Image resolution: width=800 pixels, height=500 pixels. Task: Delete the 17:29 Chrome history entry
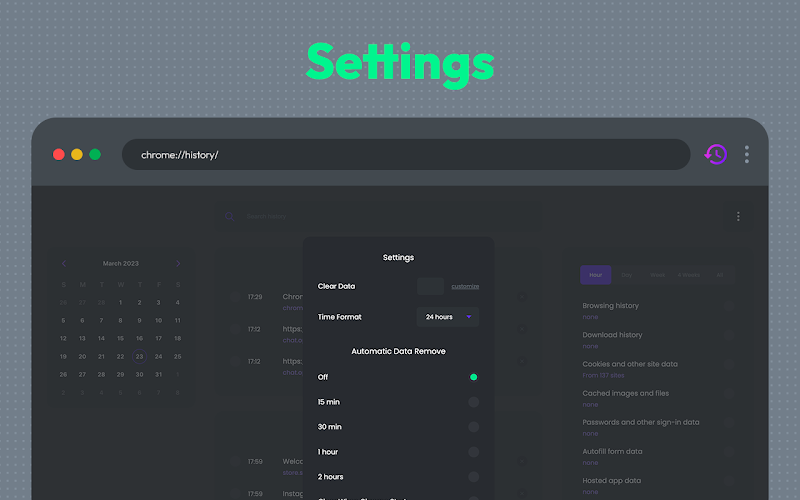click(521, 296)
